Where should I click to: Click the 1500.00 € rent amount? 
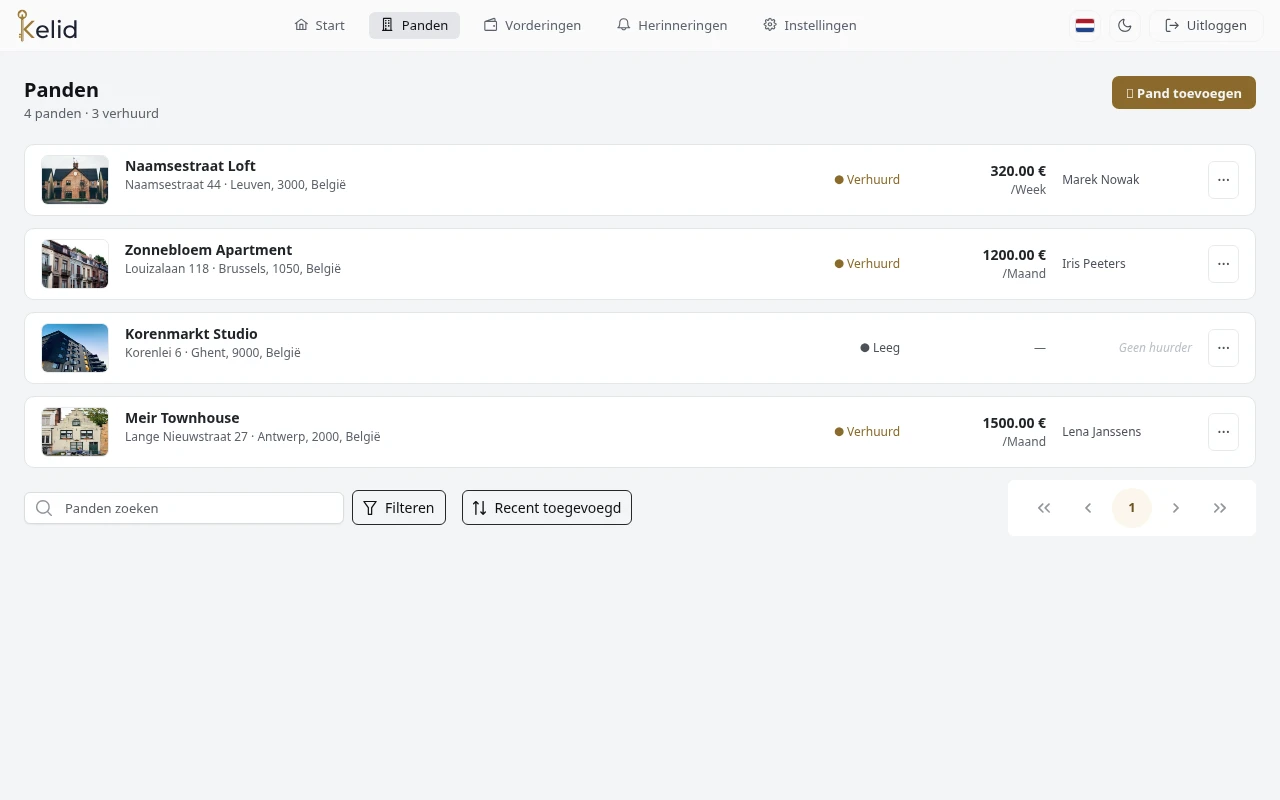(x=1014, y=423)
